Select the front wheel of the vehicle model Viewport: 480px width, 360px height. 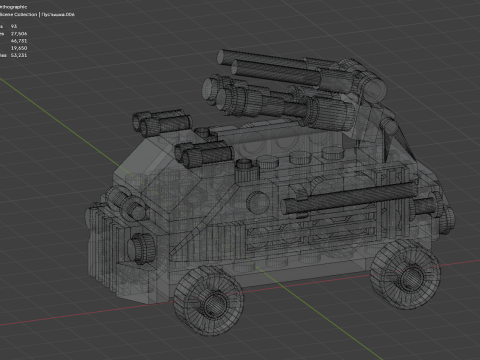pos(209,300)
